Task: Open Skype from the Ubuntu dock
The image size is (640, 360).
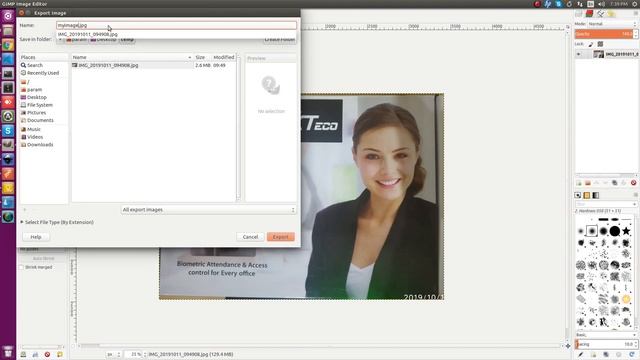Action: (x=8, y=131)
